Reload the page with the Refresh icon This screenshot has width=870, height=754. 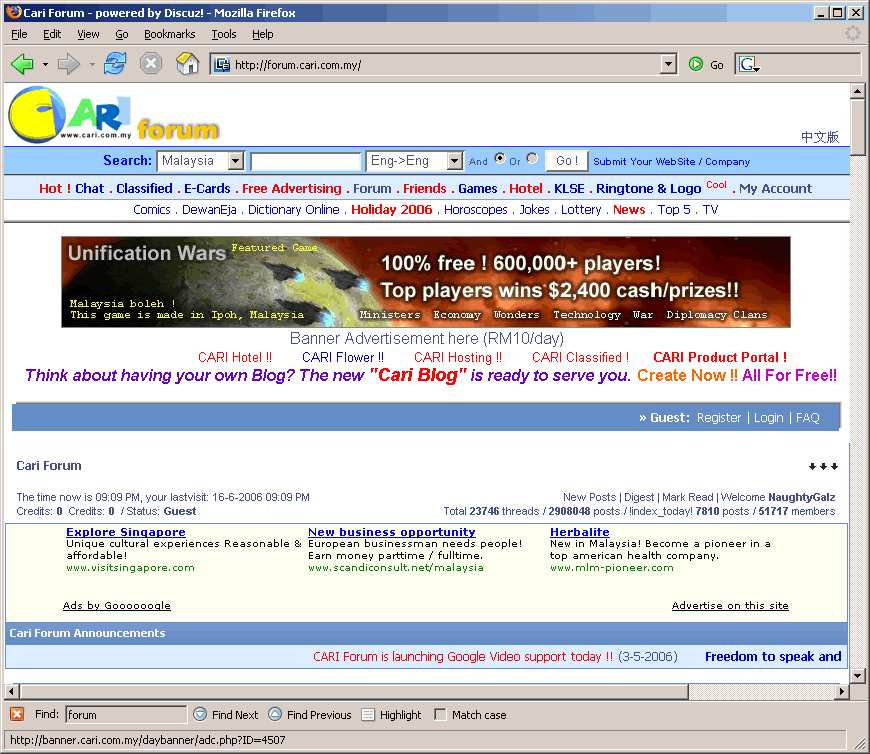(115, 65)
